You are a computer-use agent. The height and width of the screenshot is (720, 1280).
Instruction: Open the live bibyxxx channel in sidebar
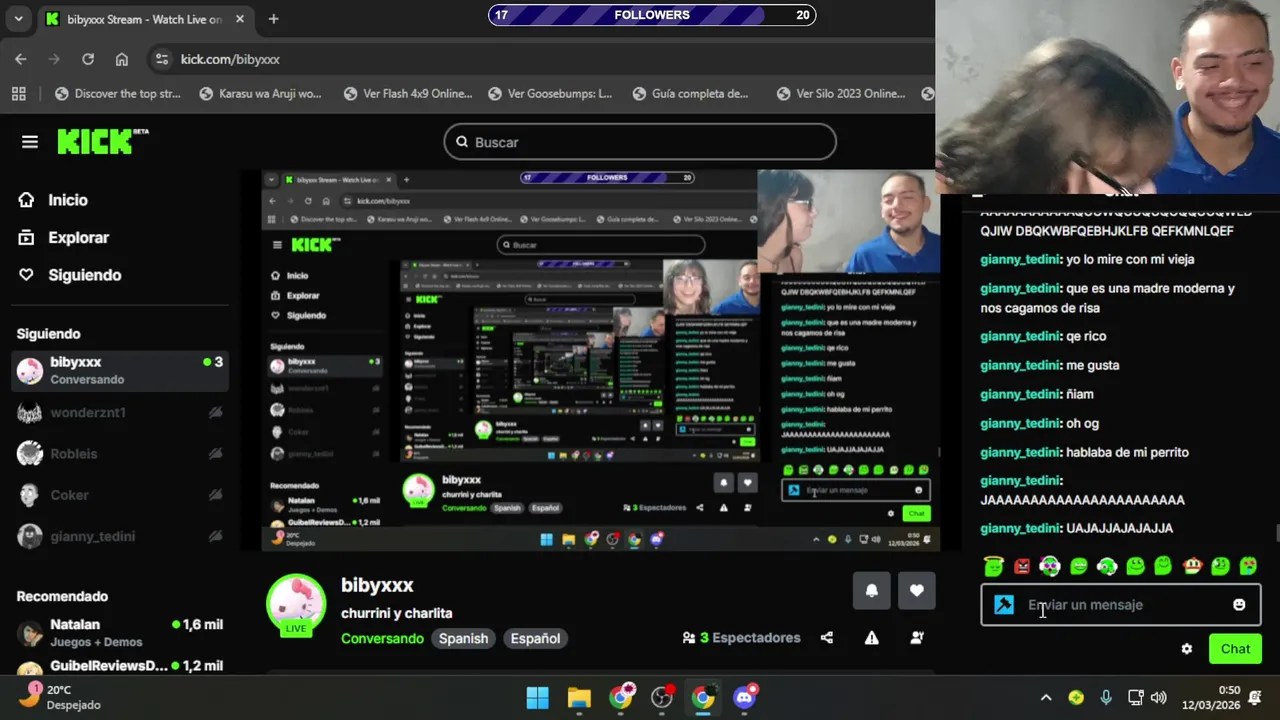(x=120, y=370)
